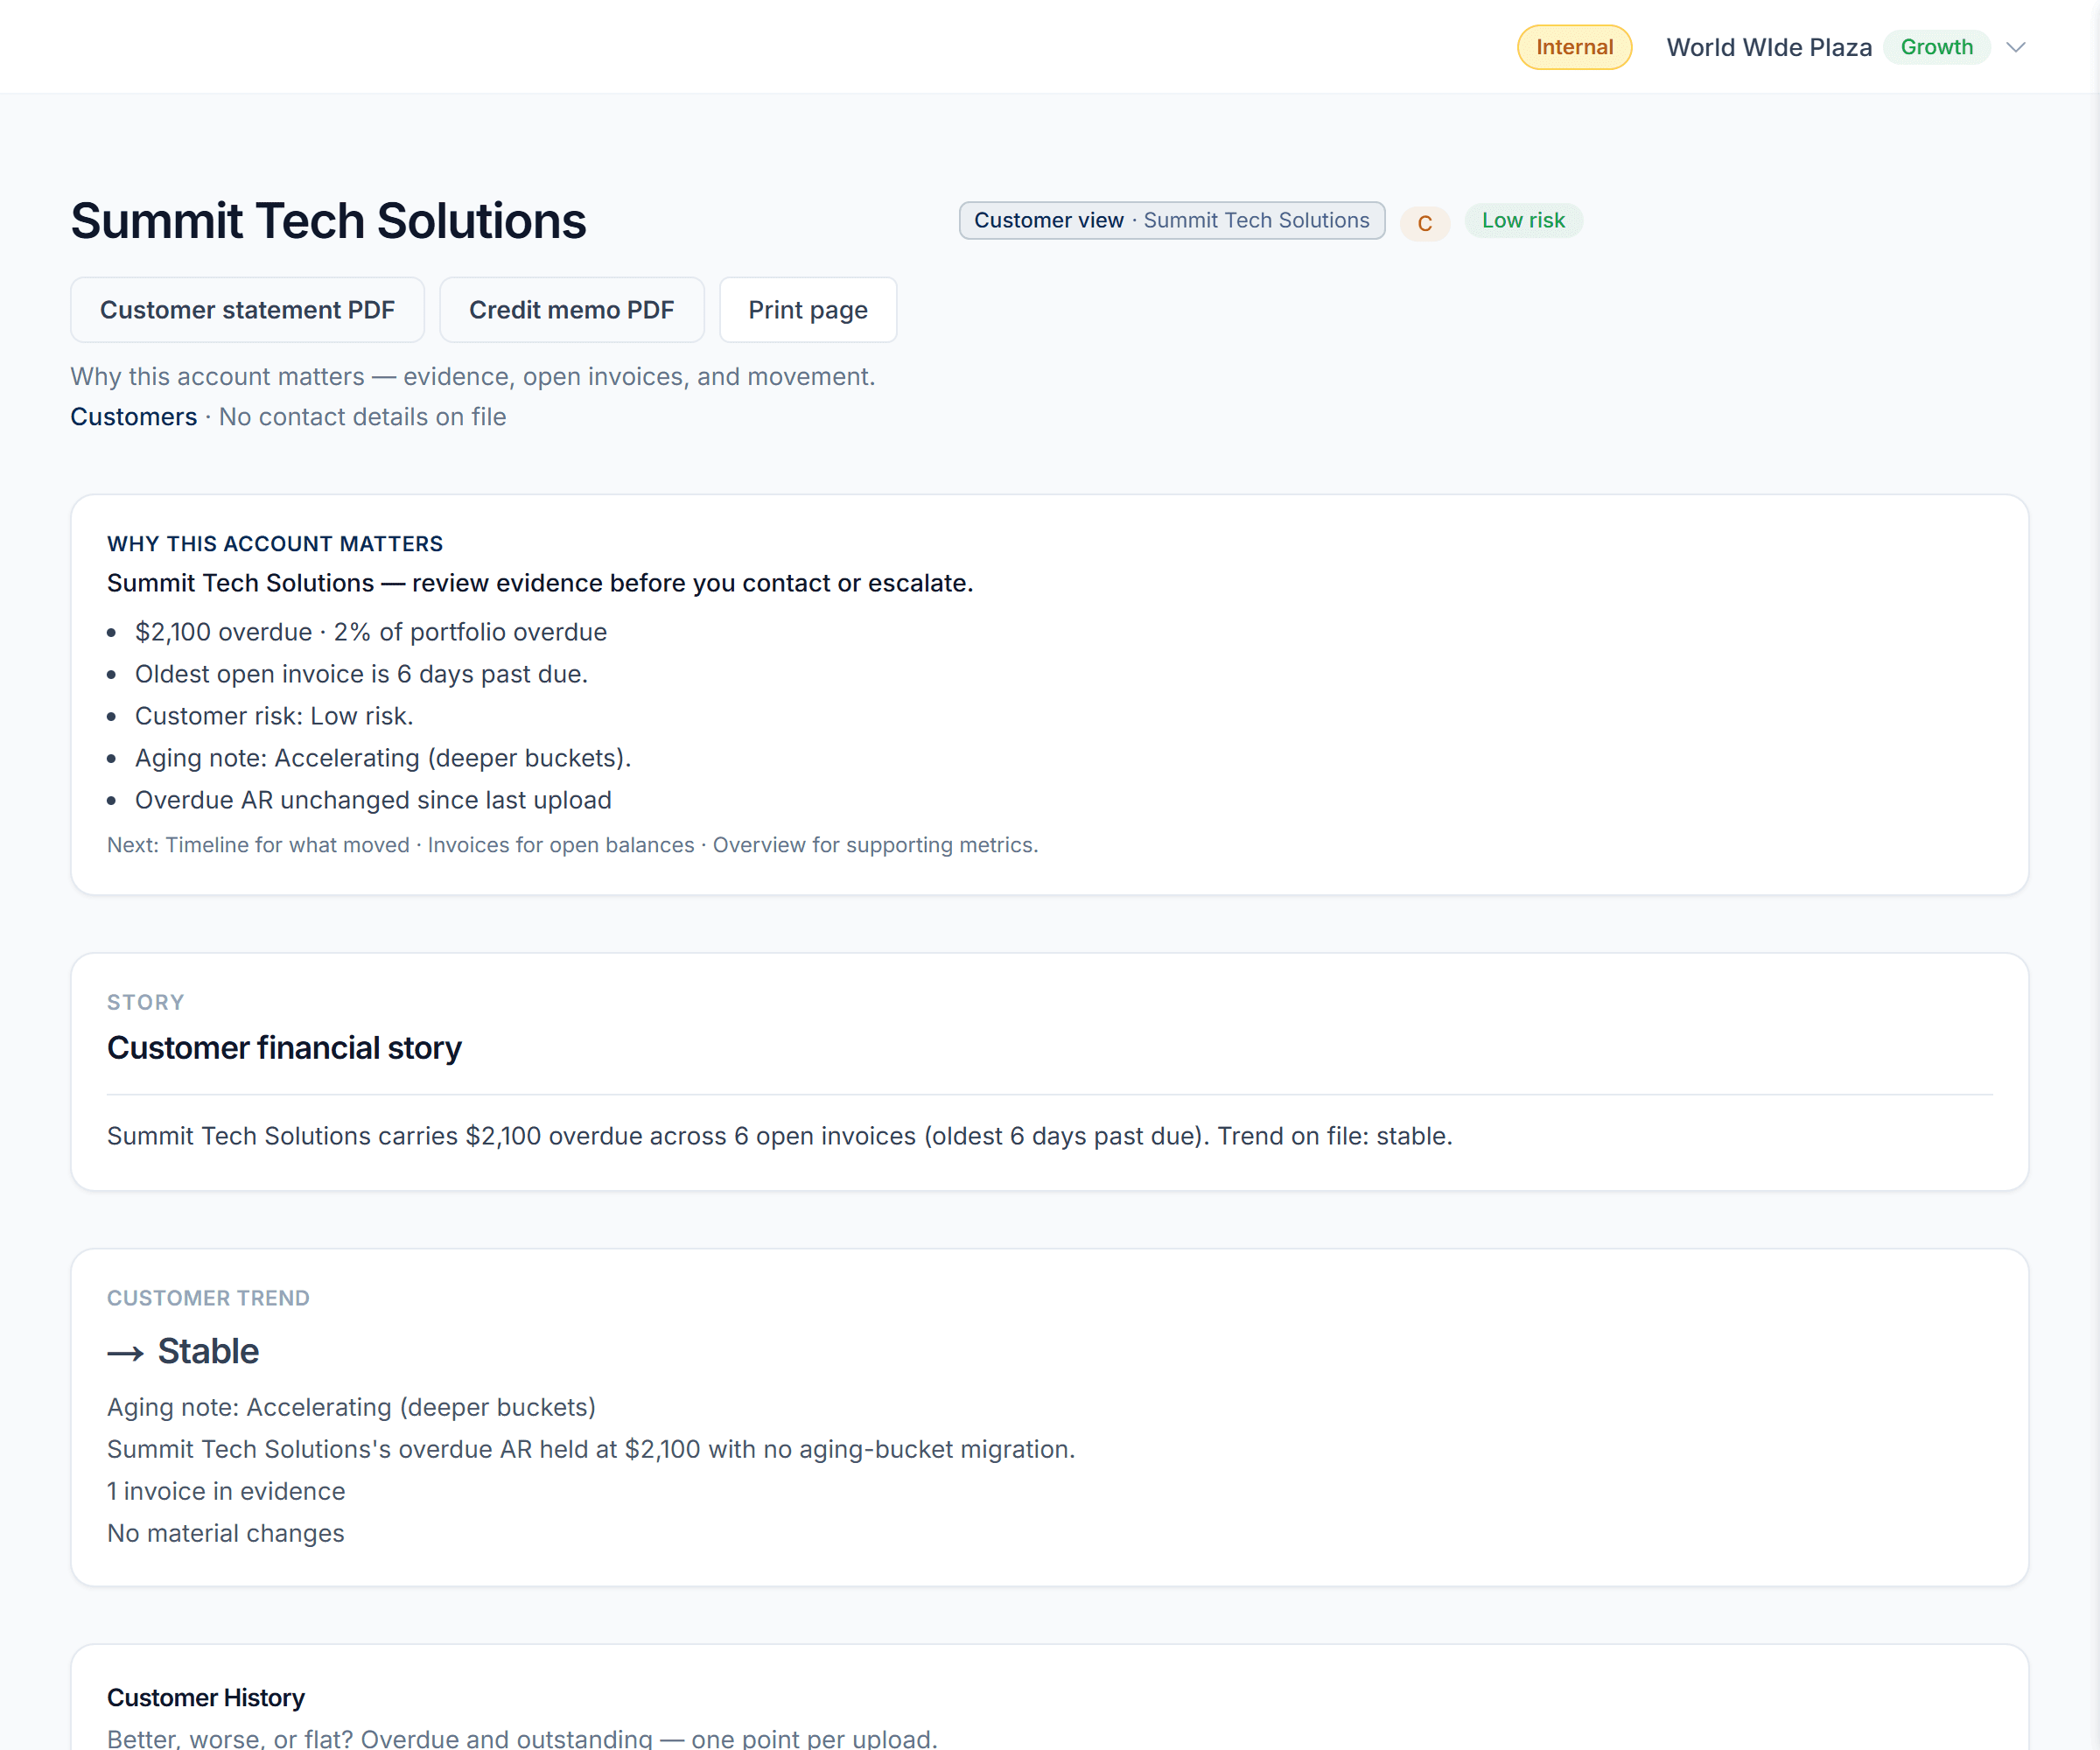
Task: Click the '1 invoice in evidence' line
Action: [x=226, y=1491]
